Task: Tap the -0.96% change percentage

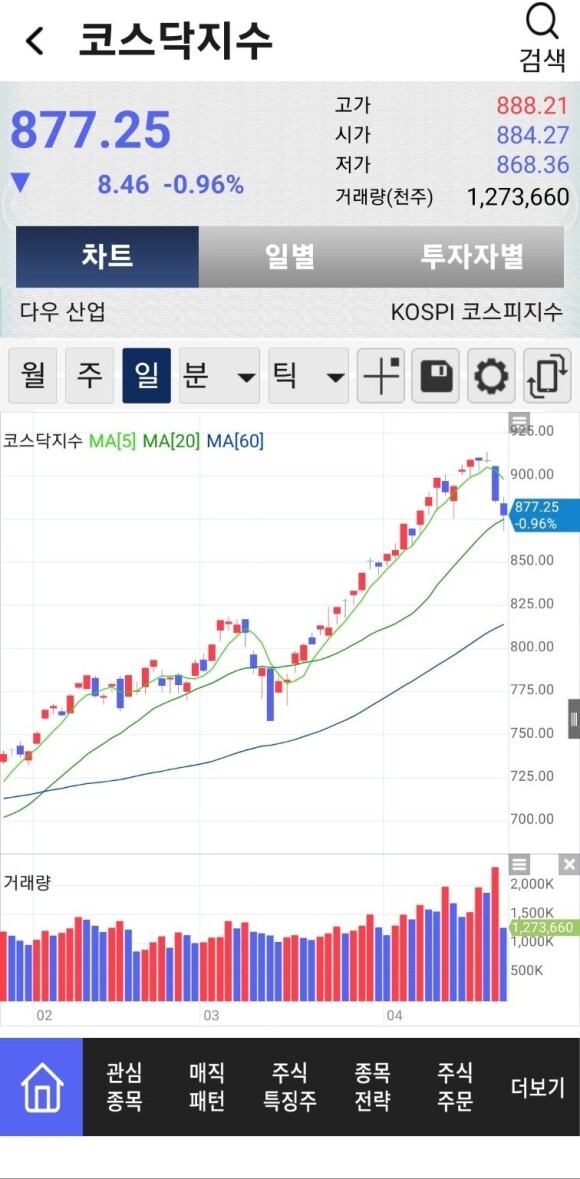Action: pos(204,183)
